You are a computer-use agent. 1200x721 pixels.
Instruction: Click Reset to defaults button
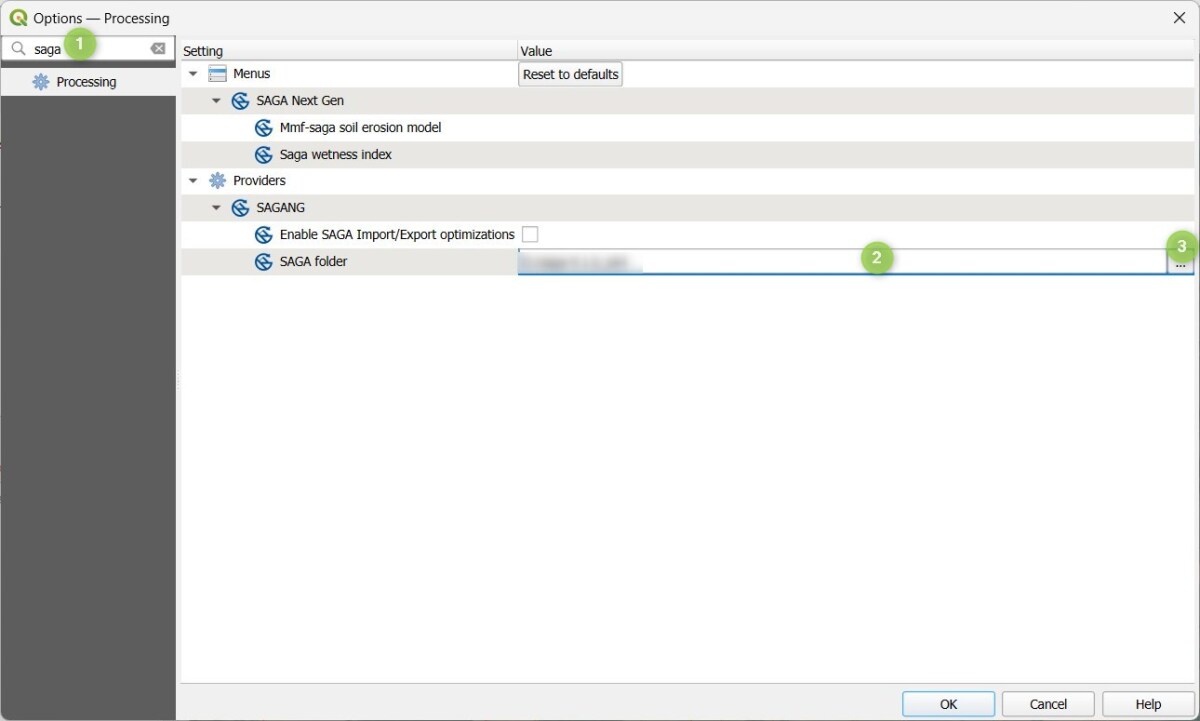tap(570, 74)
